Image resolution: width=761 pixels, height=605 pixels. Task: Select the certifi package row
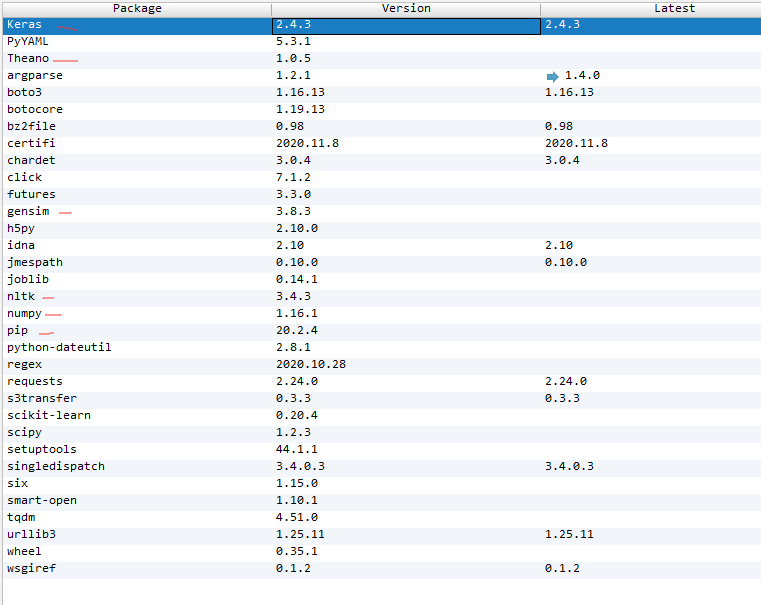[x=381, y=145]
